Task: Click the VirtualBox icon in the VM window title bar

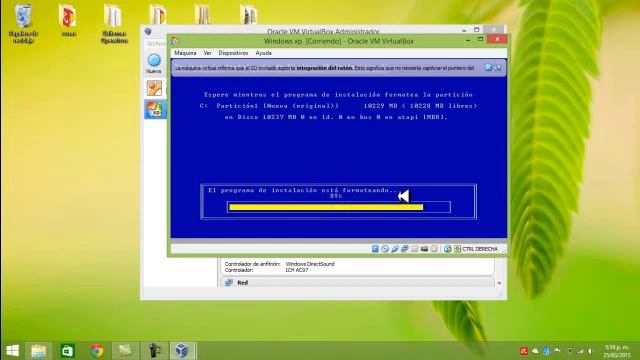Action: [x=175, y=41]
